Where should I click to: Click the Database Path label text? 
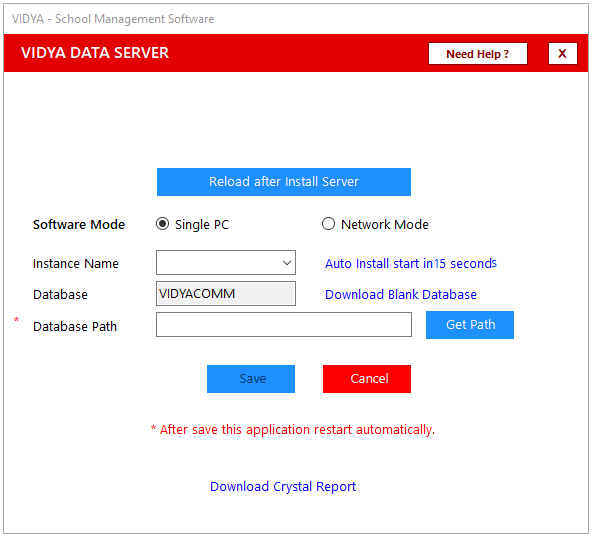pos(75,326)
